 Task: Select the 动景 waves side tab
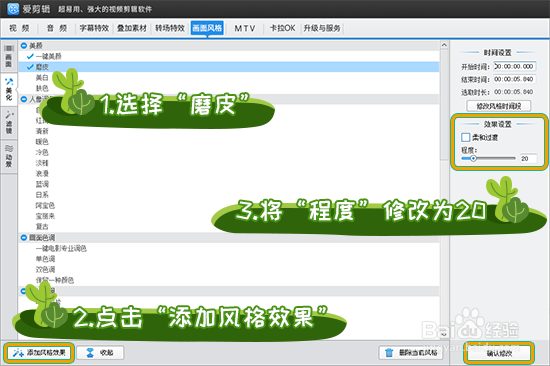(x=9, y=156)
